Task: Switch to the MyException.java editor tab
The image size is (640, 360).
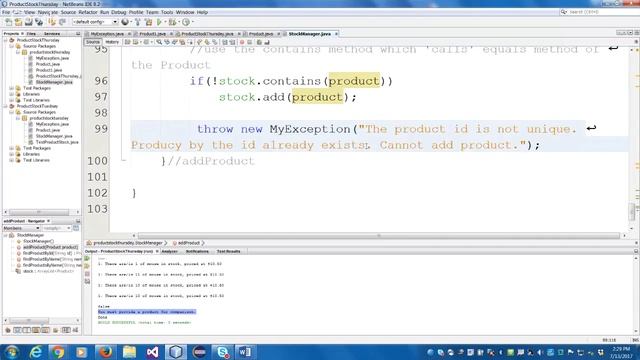Action: click(x=107, y=34)
